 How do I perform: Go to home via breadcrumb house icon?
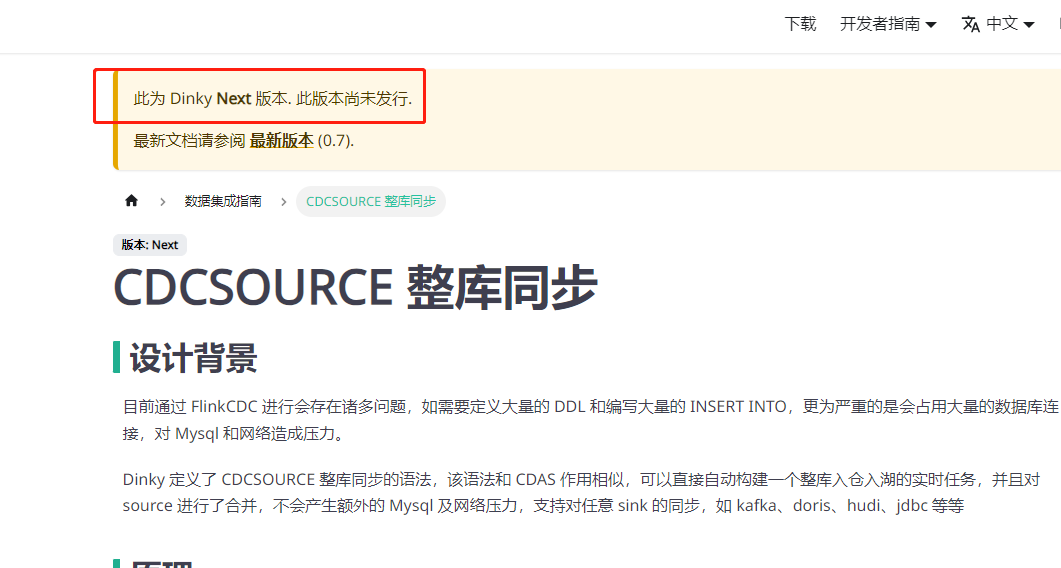point(131,200)
